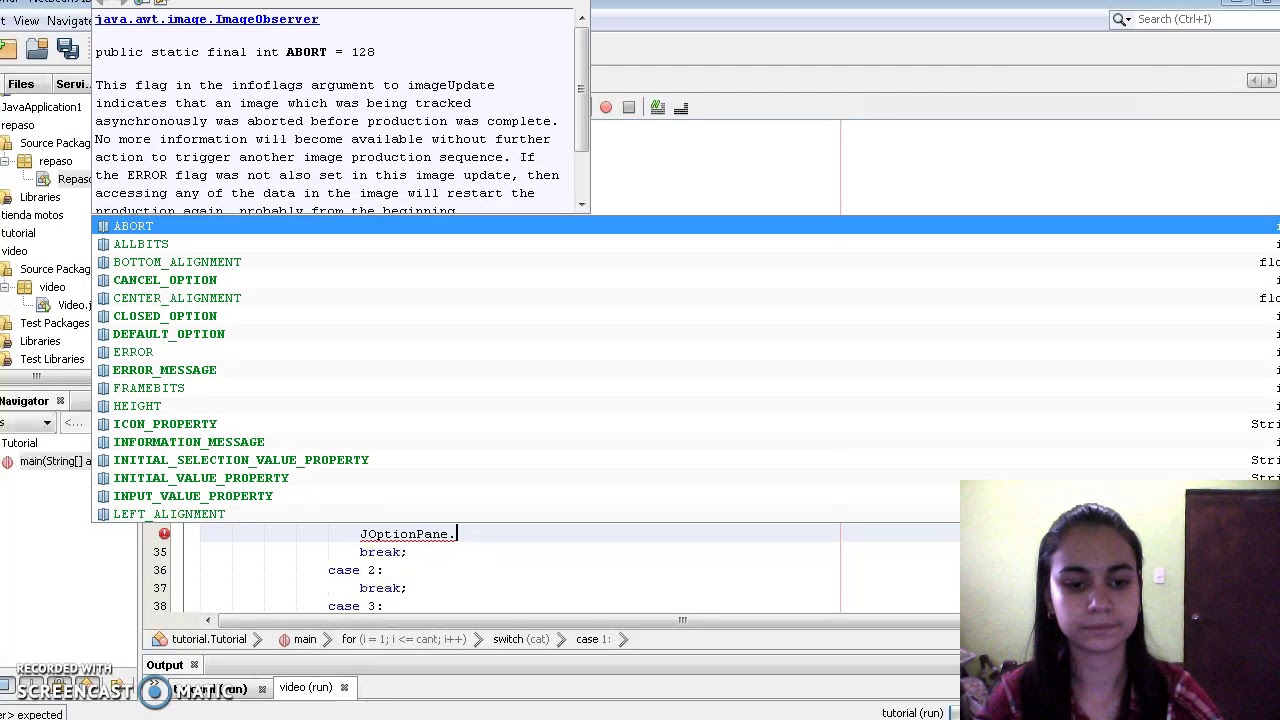The height and width of the screenshot is (720, 1280).
Task: Click the field icon beside ABORT
Action: (103, 226)
